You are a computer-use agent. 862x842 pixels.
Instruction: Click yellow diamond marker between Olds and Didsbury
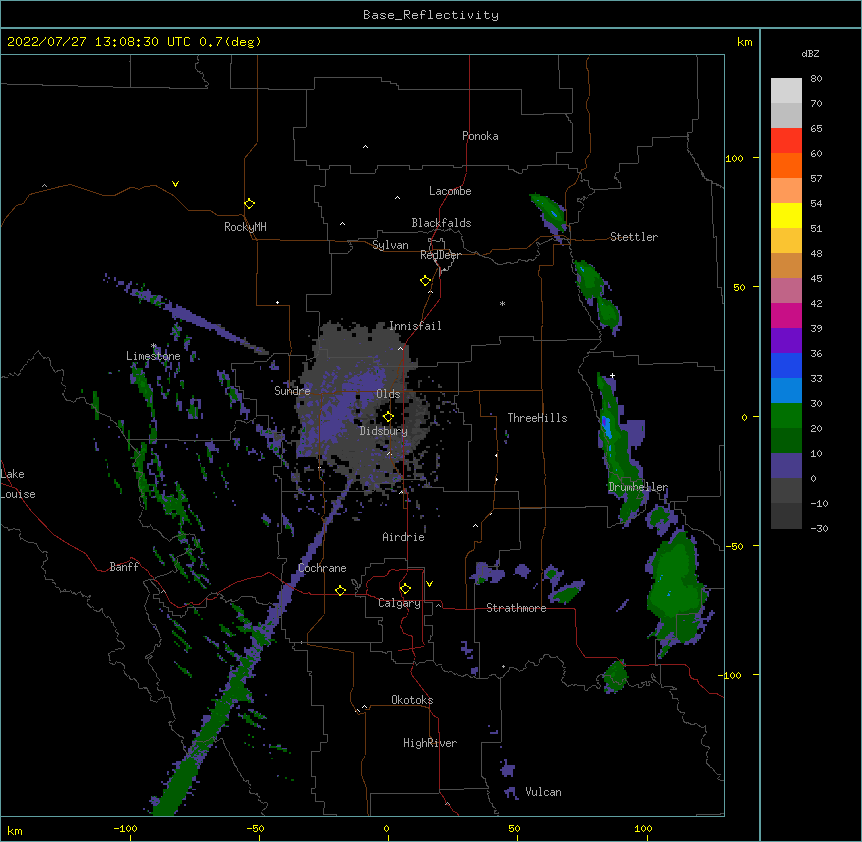tap(388, 417)
